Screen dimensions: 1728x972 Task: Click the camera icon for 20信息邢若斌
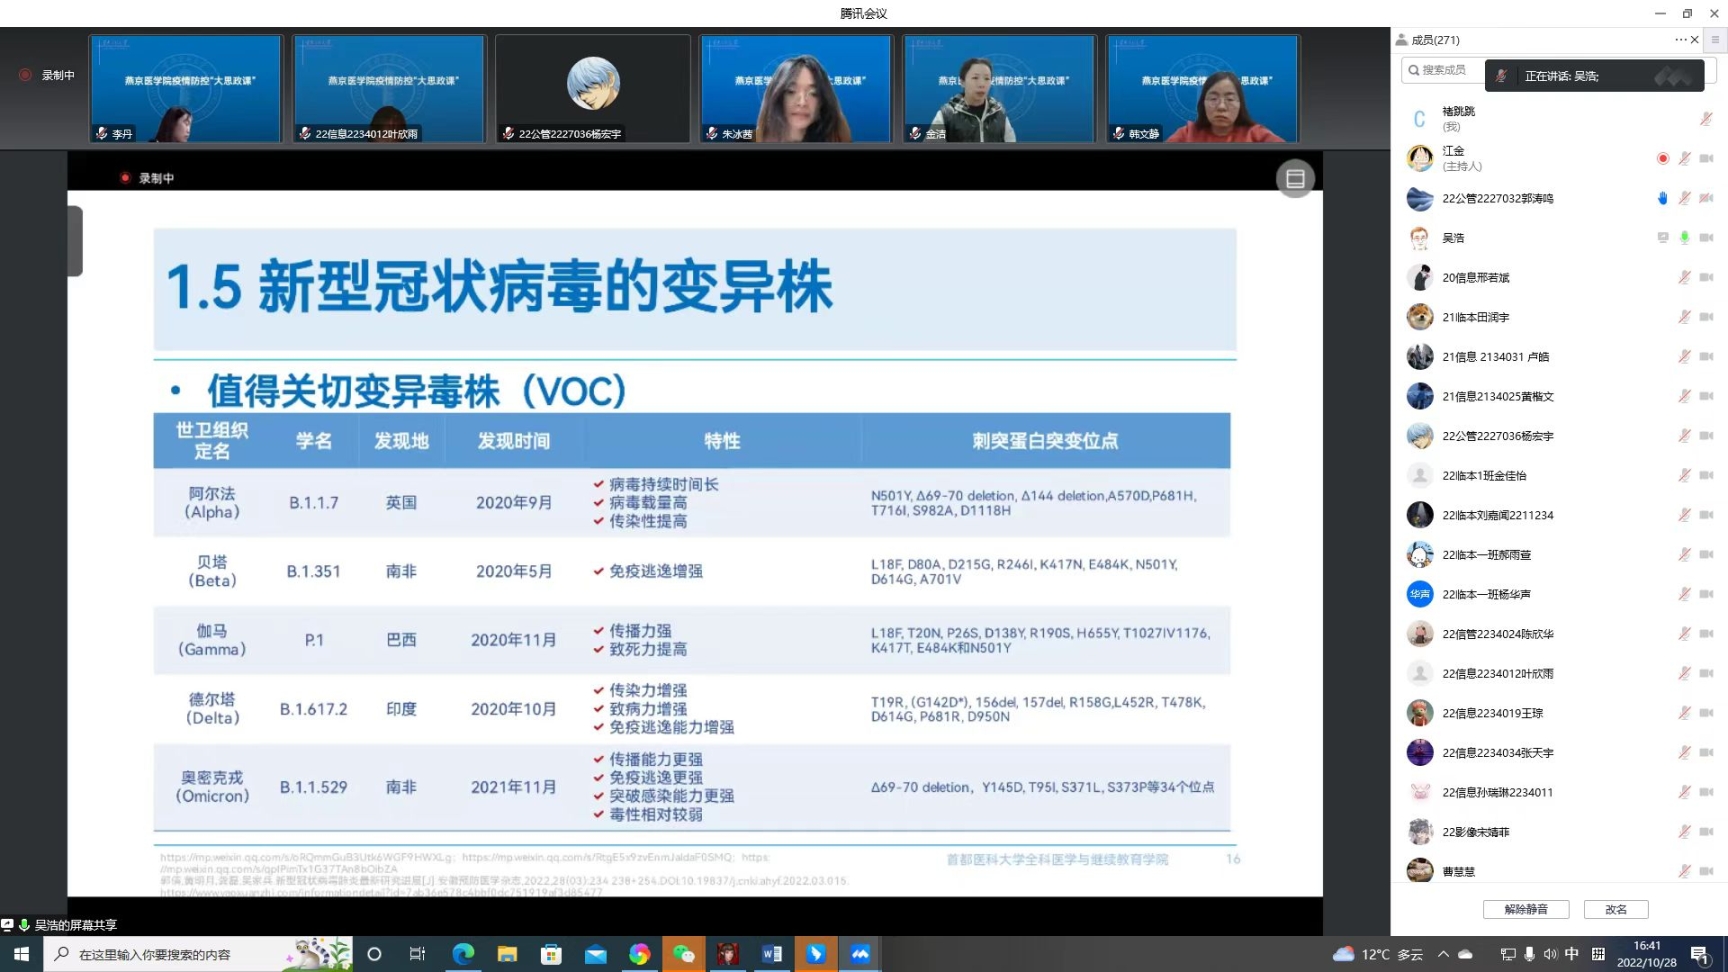tap(1706, 277)
